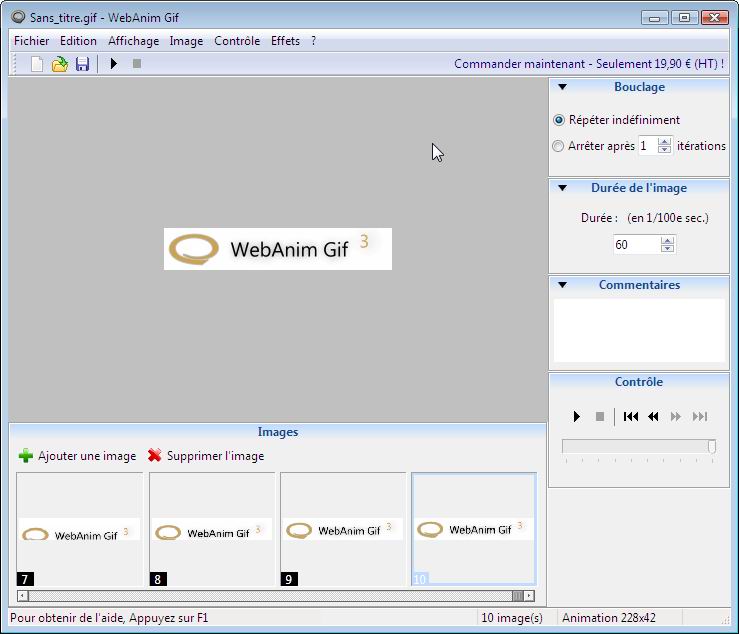Click thumbnails scrollbar left arrow
The height and width of the screenshot is (634, 739).
22,596
